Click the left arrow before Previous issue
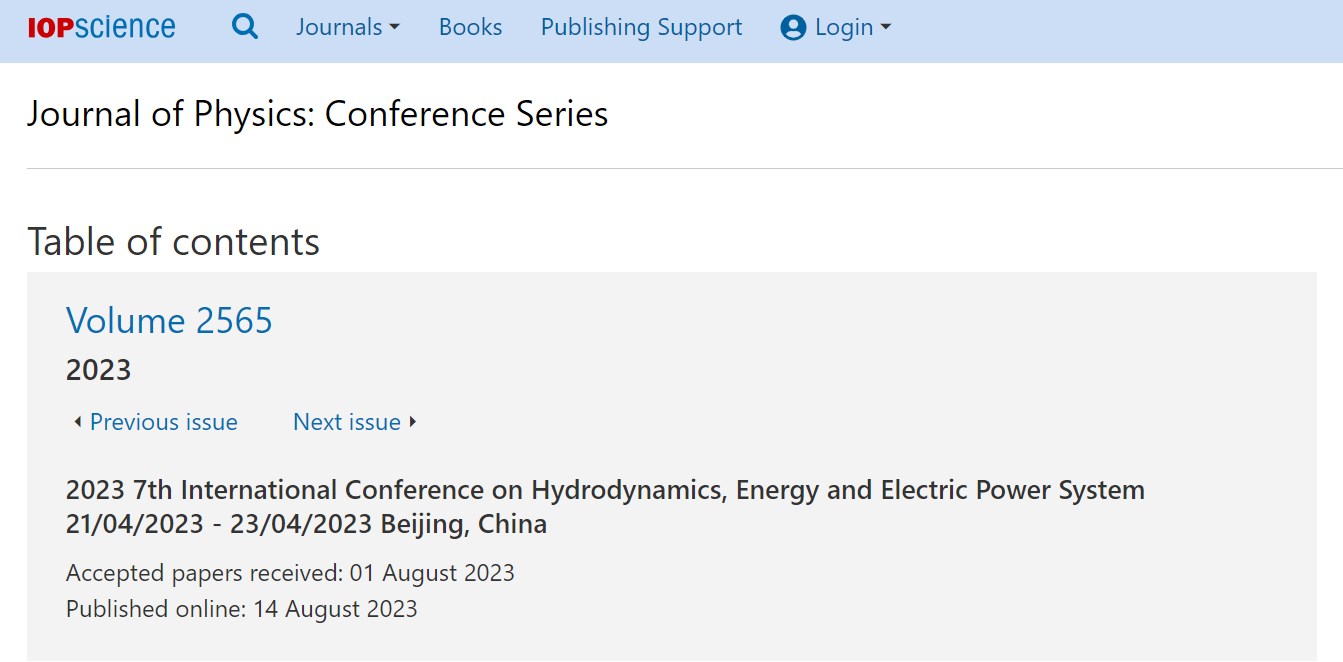This screenshot has width=1343, height=662. (x=77, y=422)
